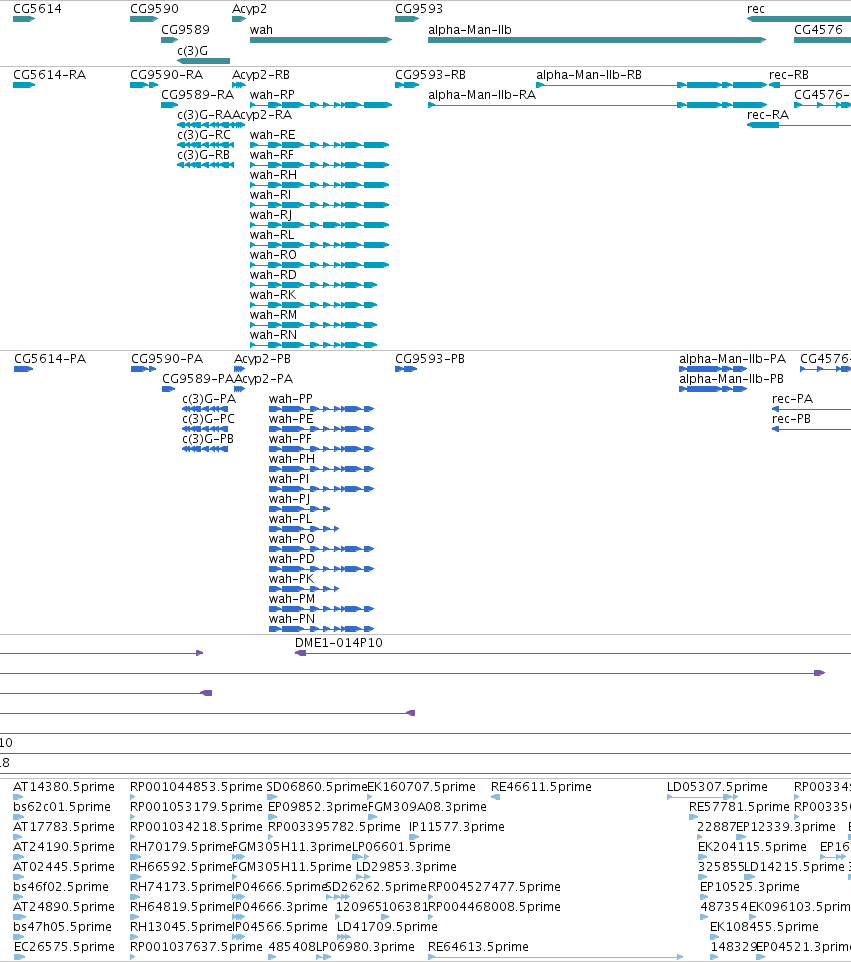This screenshot has height=962, width=851.
Task: Select the CG9590 gene label
Action: coord(155,9)
